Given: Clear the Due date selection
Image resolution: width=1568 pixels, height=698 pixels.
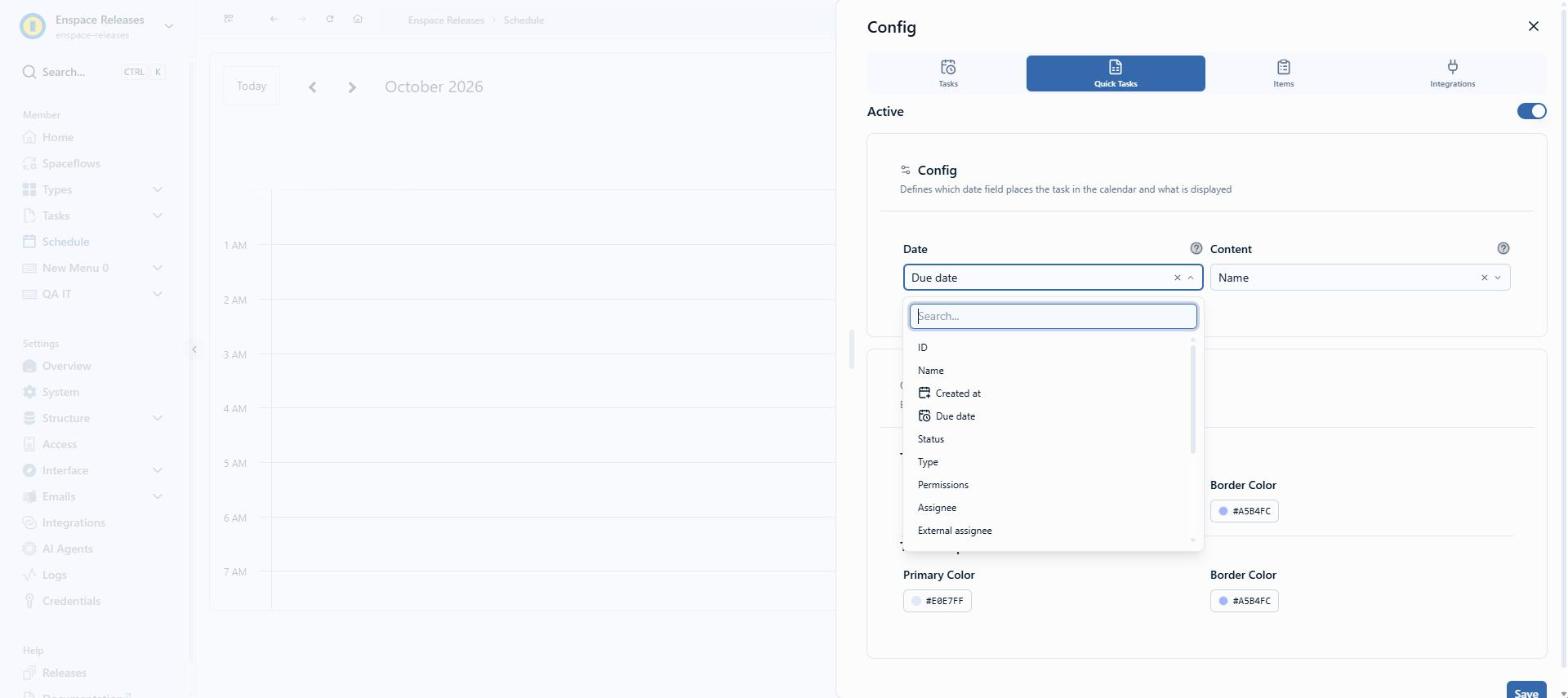Looking at the screenshot, I should pos(1177,278).
